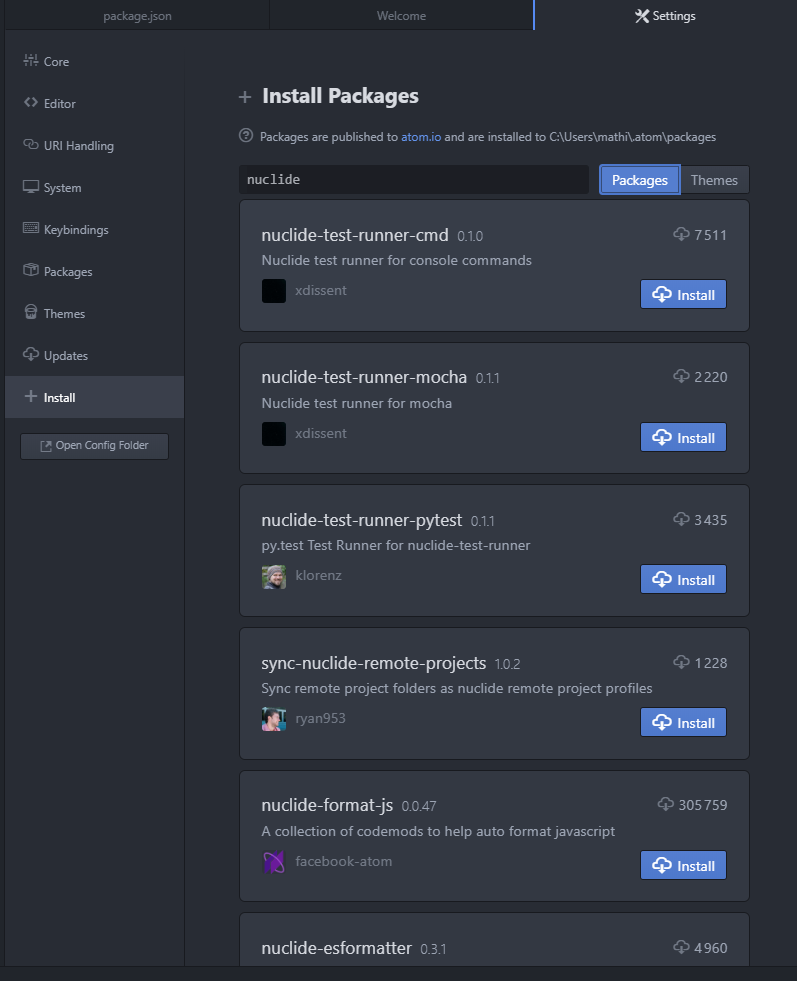This screenshot has width=797, height=981.
Task: Select URI Handling link icon
Action: point(31,145)
